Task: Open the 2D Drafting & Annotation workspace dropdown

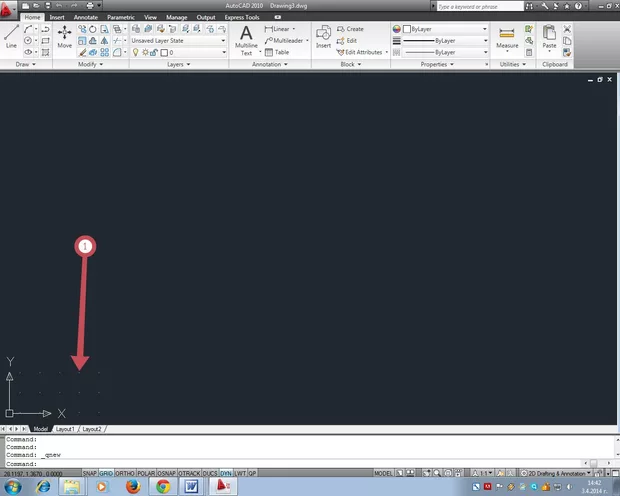Action: tap(556, 473)
